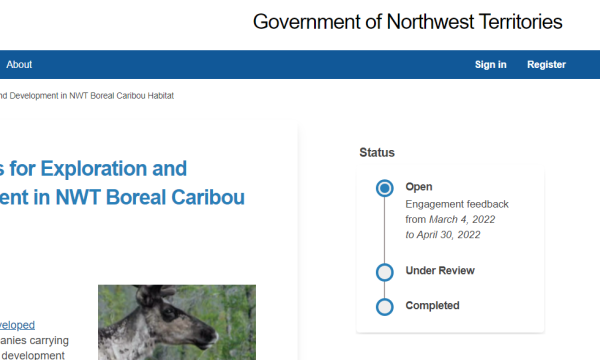Open the About menu item

(19, 65)
